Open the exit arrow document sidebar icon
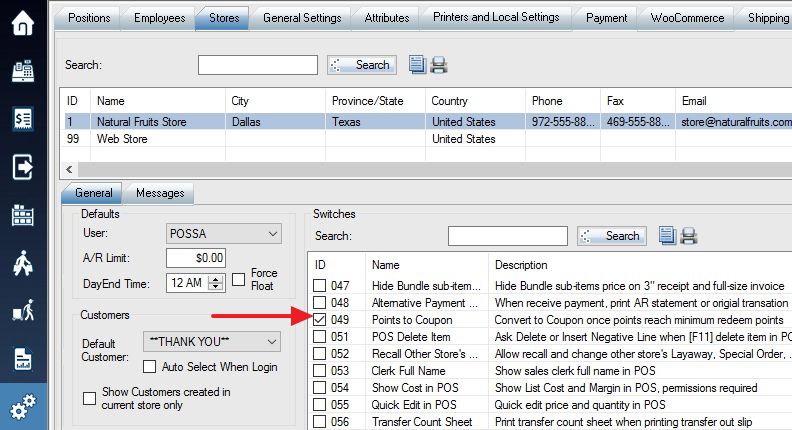This screenshot has height=430, width=792. (x=23, y=167)
